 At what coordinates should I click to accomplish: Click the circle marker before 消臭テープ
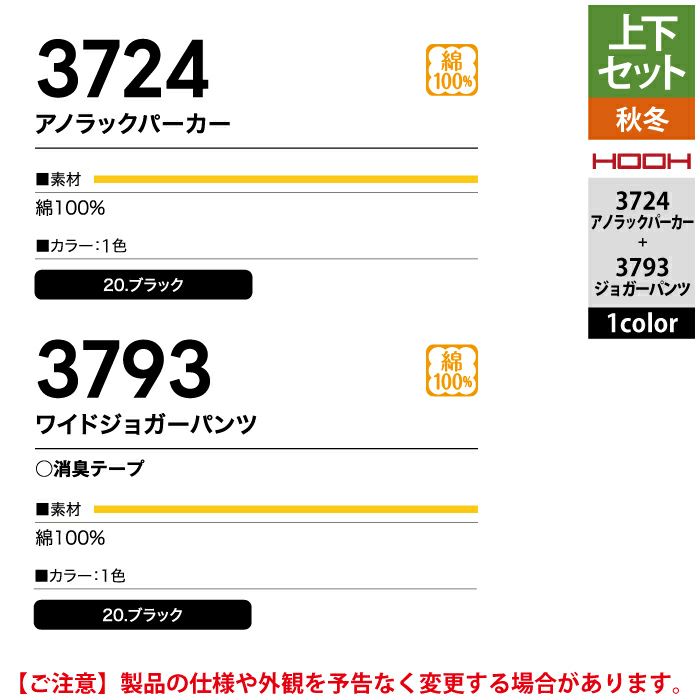click(x=43, y=468)
